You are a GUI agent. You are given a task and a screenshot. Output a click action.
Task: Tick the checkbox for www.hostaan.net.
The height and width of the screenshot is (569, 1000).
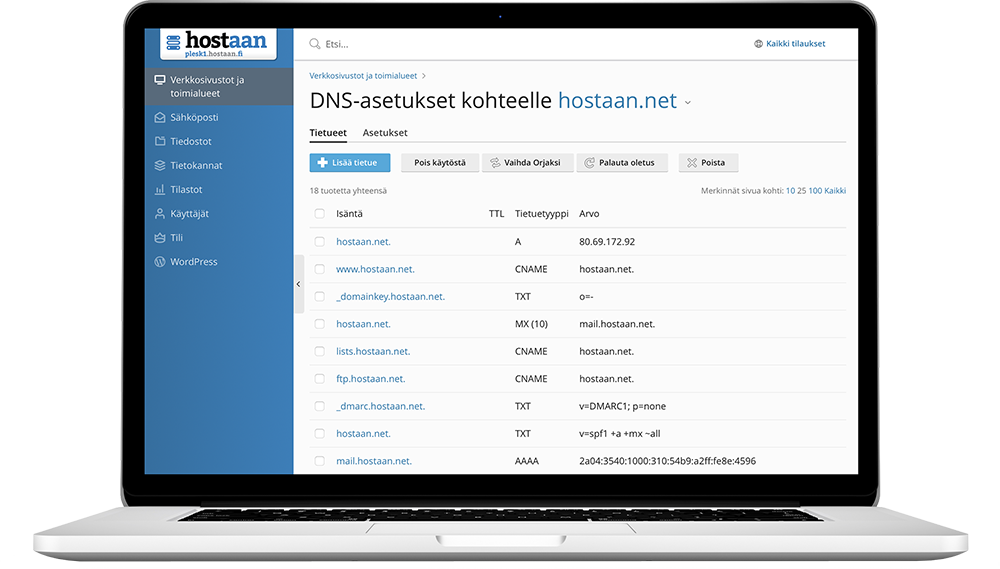[x=320, y=269]
